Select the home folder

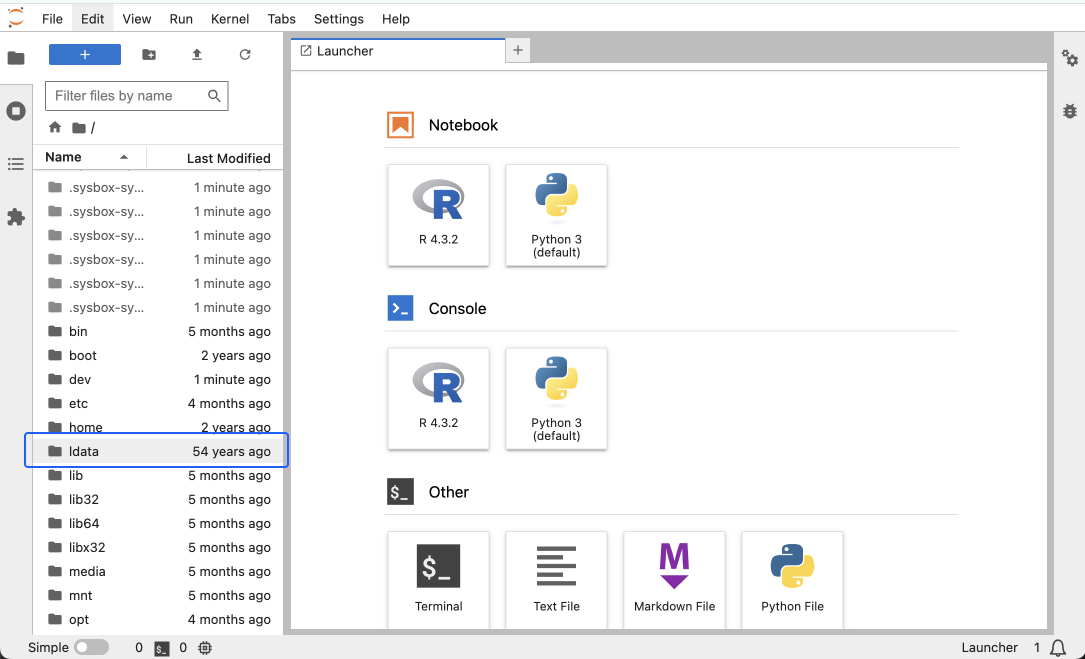coord(158,428)
